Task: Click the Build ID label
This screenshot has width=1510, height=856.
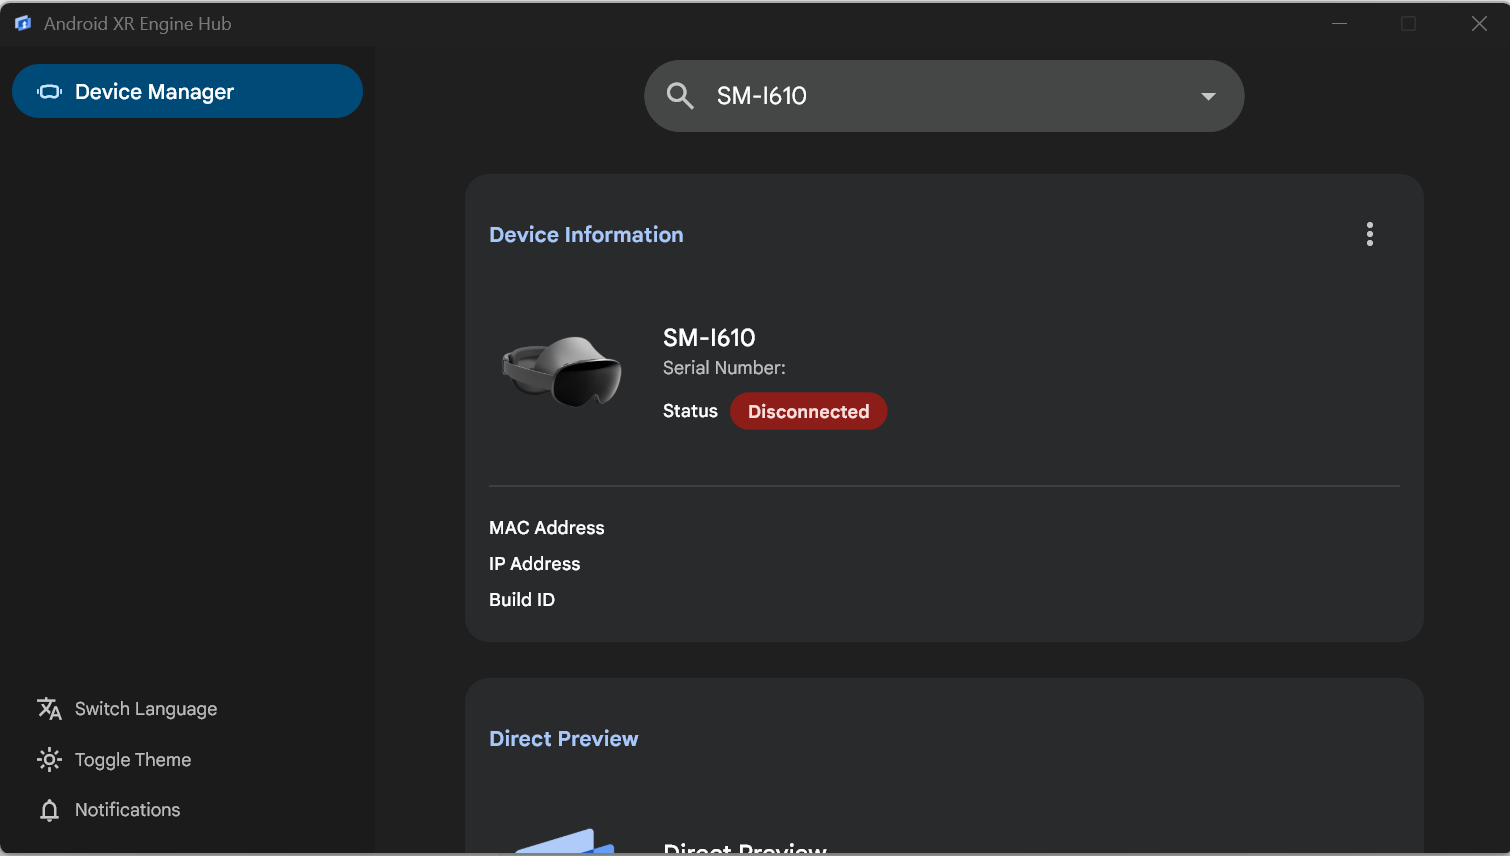Action: (522, 600)
